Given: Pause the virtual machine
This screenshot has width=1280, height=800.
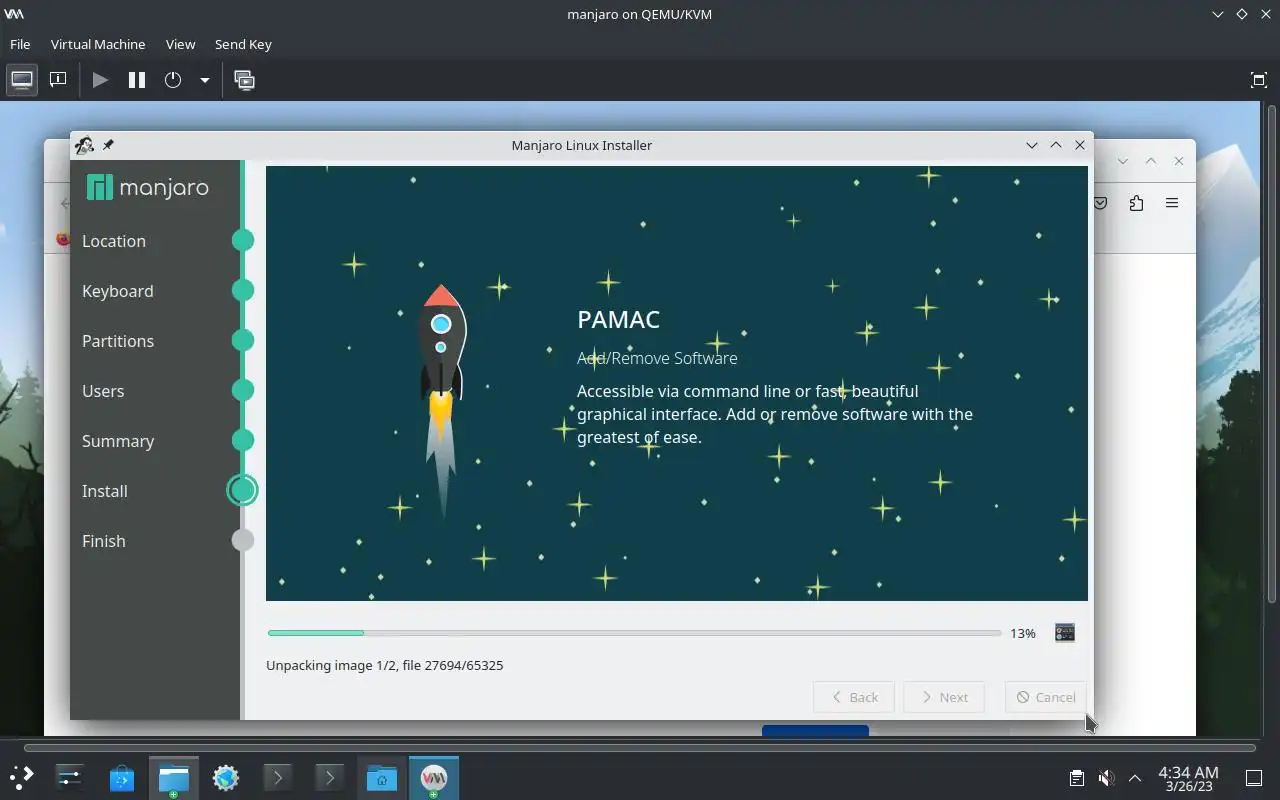Looking at the screenshot, I should click(x=137, y=80).
